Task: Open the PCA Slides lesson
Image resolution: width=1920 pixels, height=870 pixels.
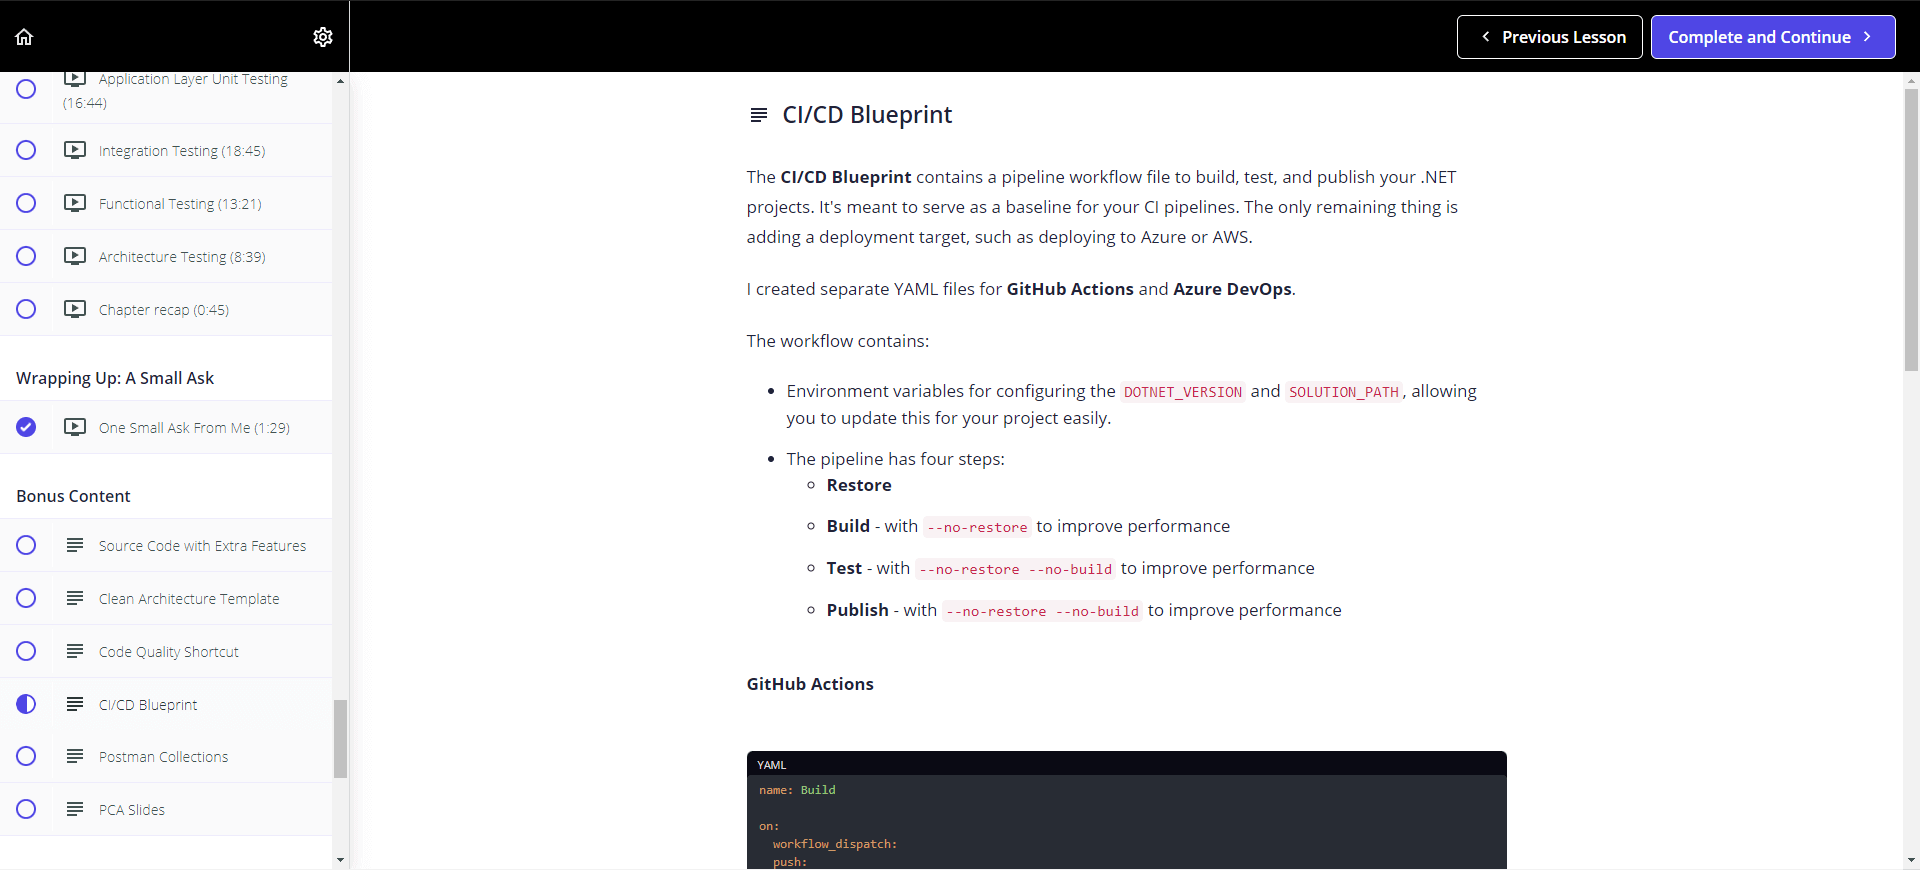Action: pos(132,810)
